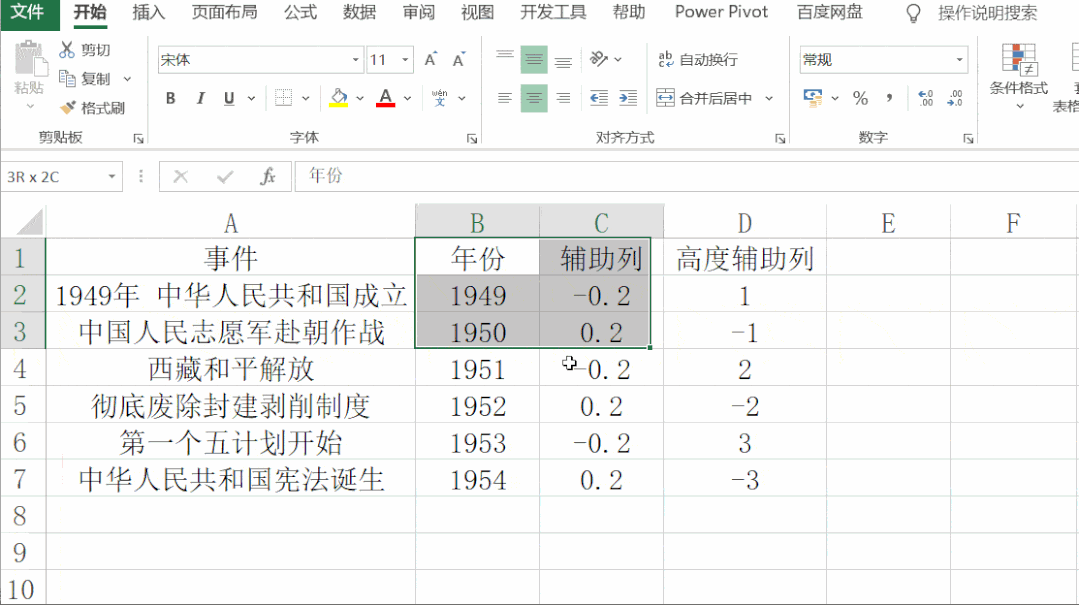Click the select-all corner triangle
Viewport: 1079px width, 605px height.
(30, 222)
